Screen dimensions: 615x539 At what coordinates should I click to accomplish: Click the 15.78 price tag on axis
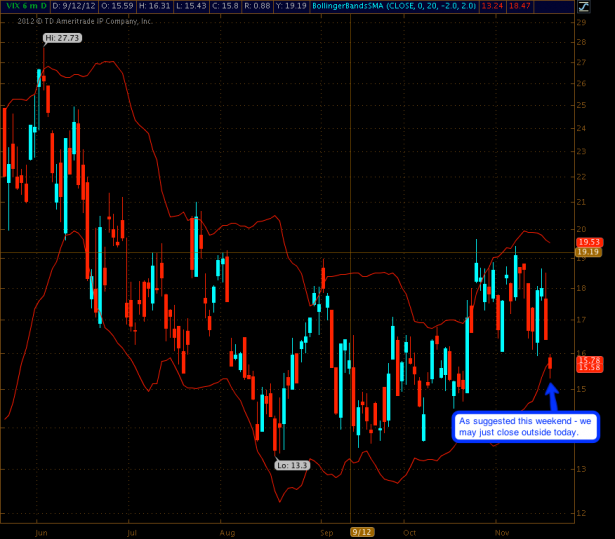(587, 360)
